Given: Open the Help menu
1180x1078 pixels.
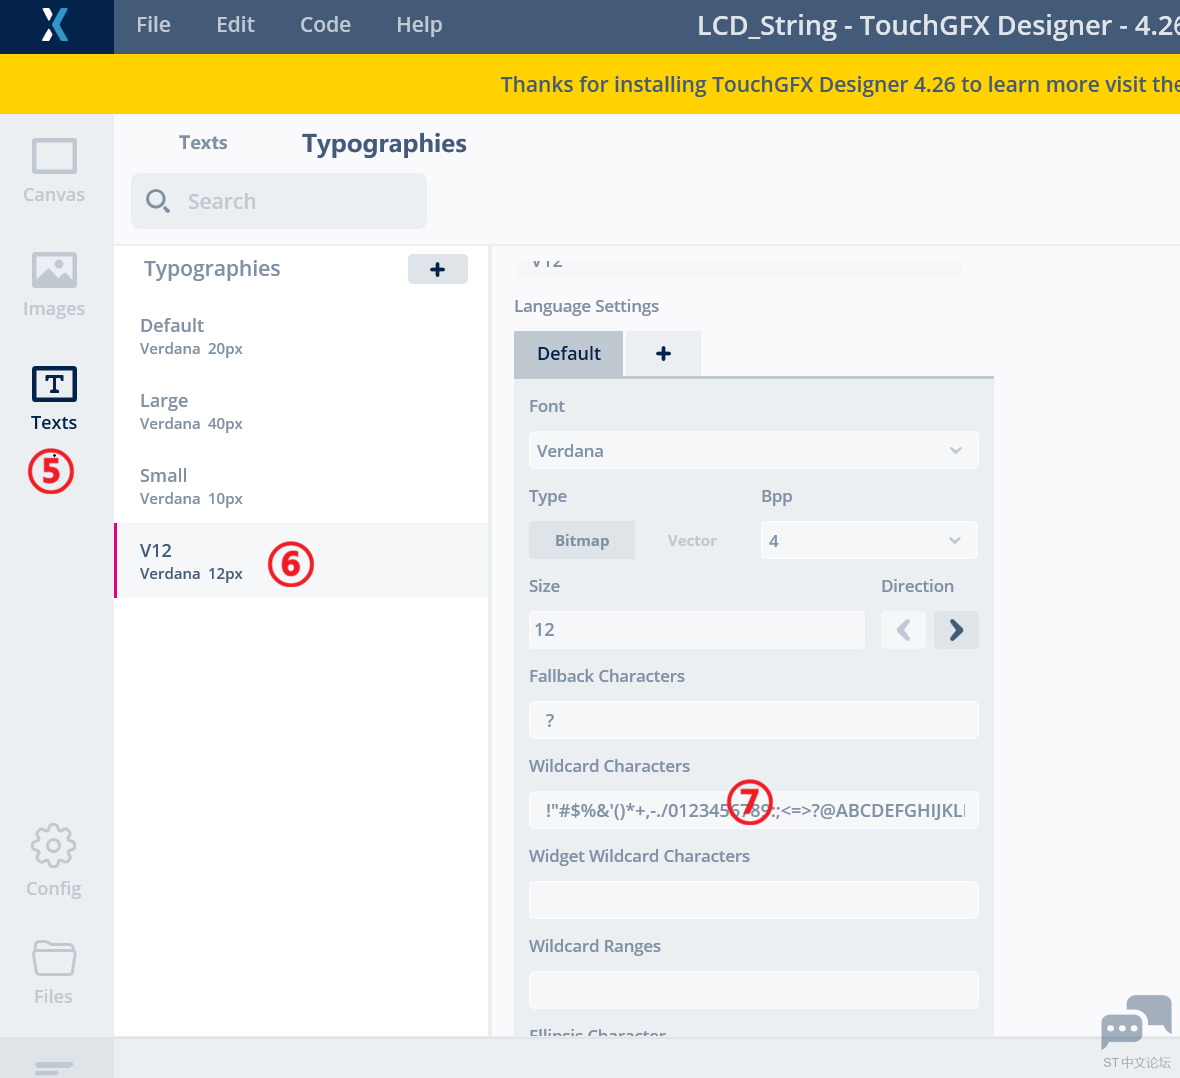Looking at the screenshot, I should pyautogui.click(x=419, y=25).
